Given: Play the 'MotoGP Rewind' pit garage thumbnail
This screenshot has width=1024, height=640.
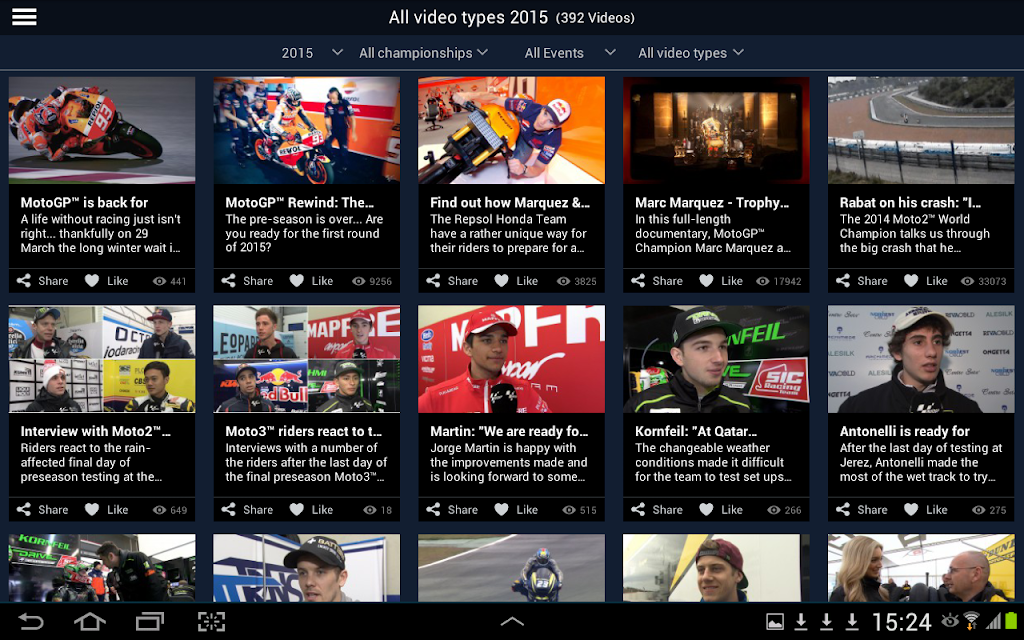Looking at the screenshot, I should click(x=307, y=130).
